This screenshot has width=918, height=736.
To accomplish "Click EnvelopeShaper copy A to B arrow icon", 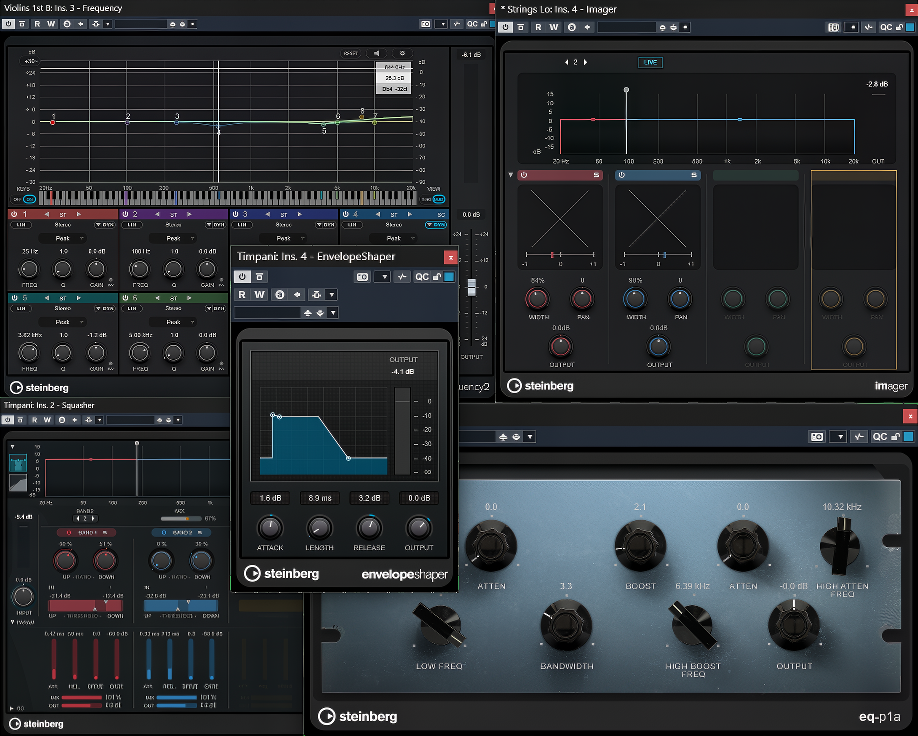I will coord(297,295).
